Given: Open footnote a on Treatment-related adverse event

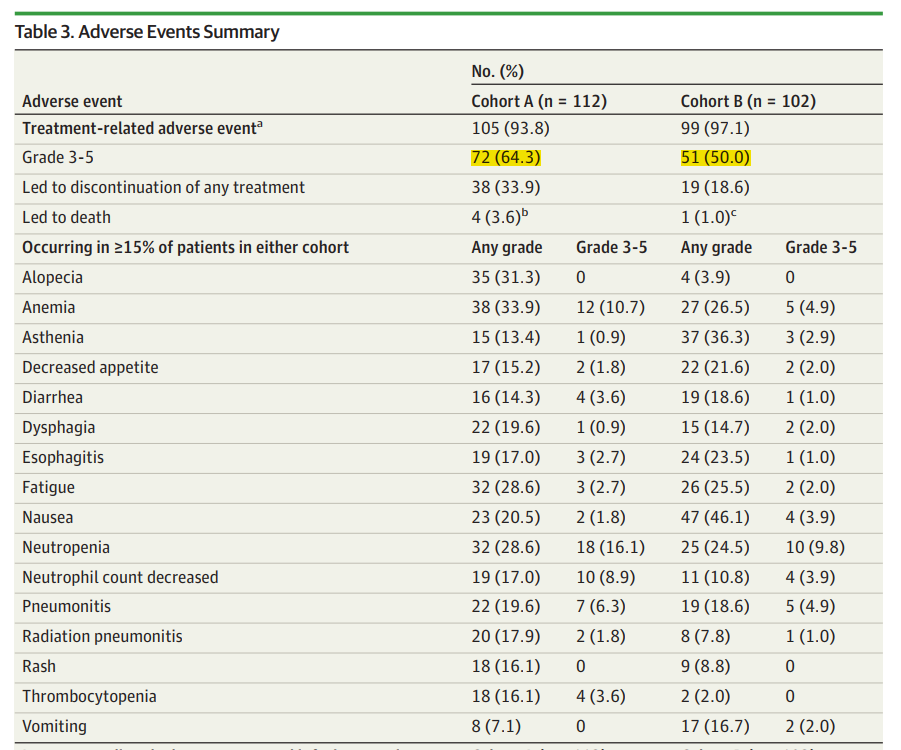Looking at the screenshot, I should coord(260,124).
